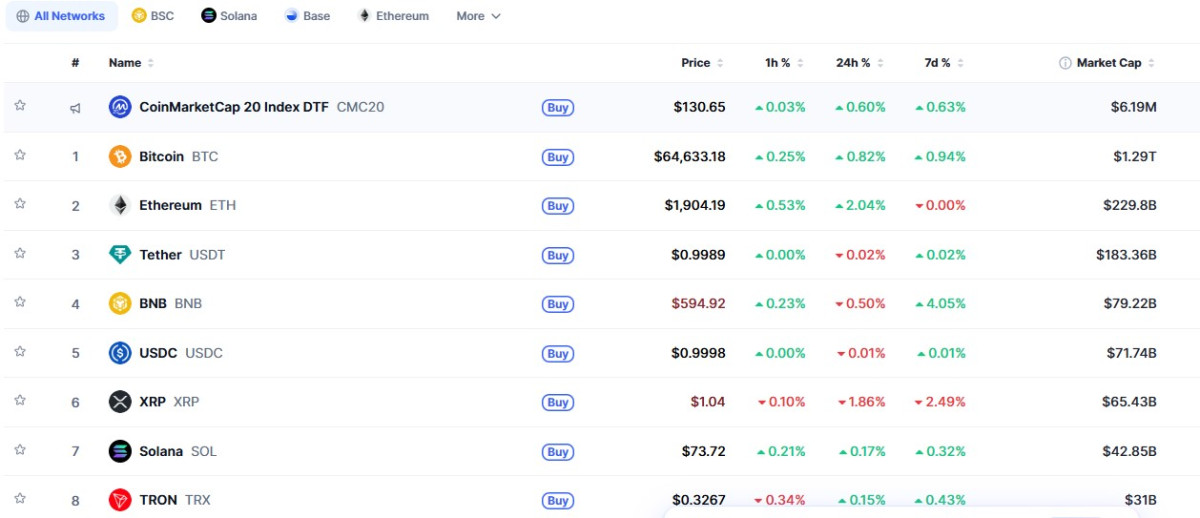Click the CoinMarketCap 20 Index logo icon
This screenshot has width=1200, height=518.
120,107
